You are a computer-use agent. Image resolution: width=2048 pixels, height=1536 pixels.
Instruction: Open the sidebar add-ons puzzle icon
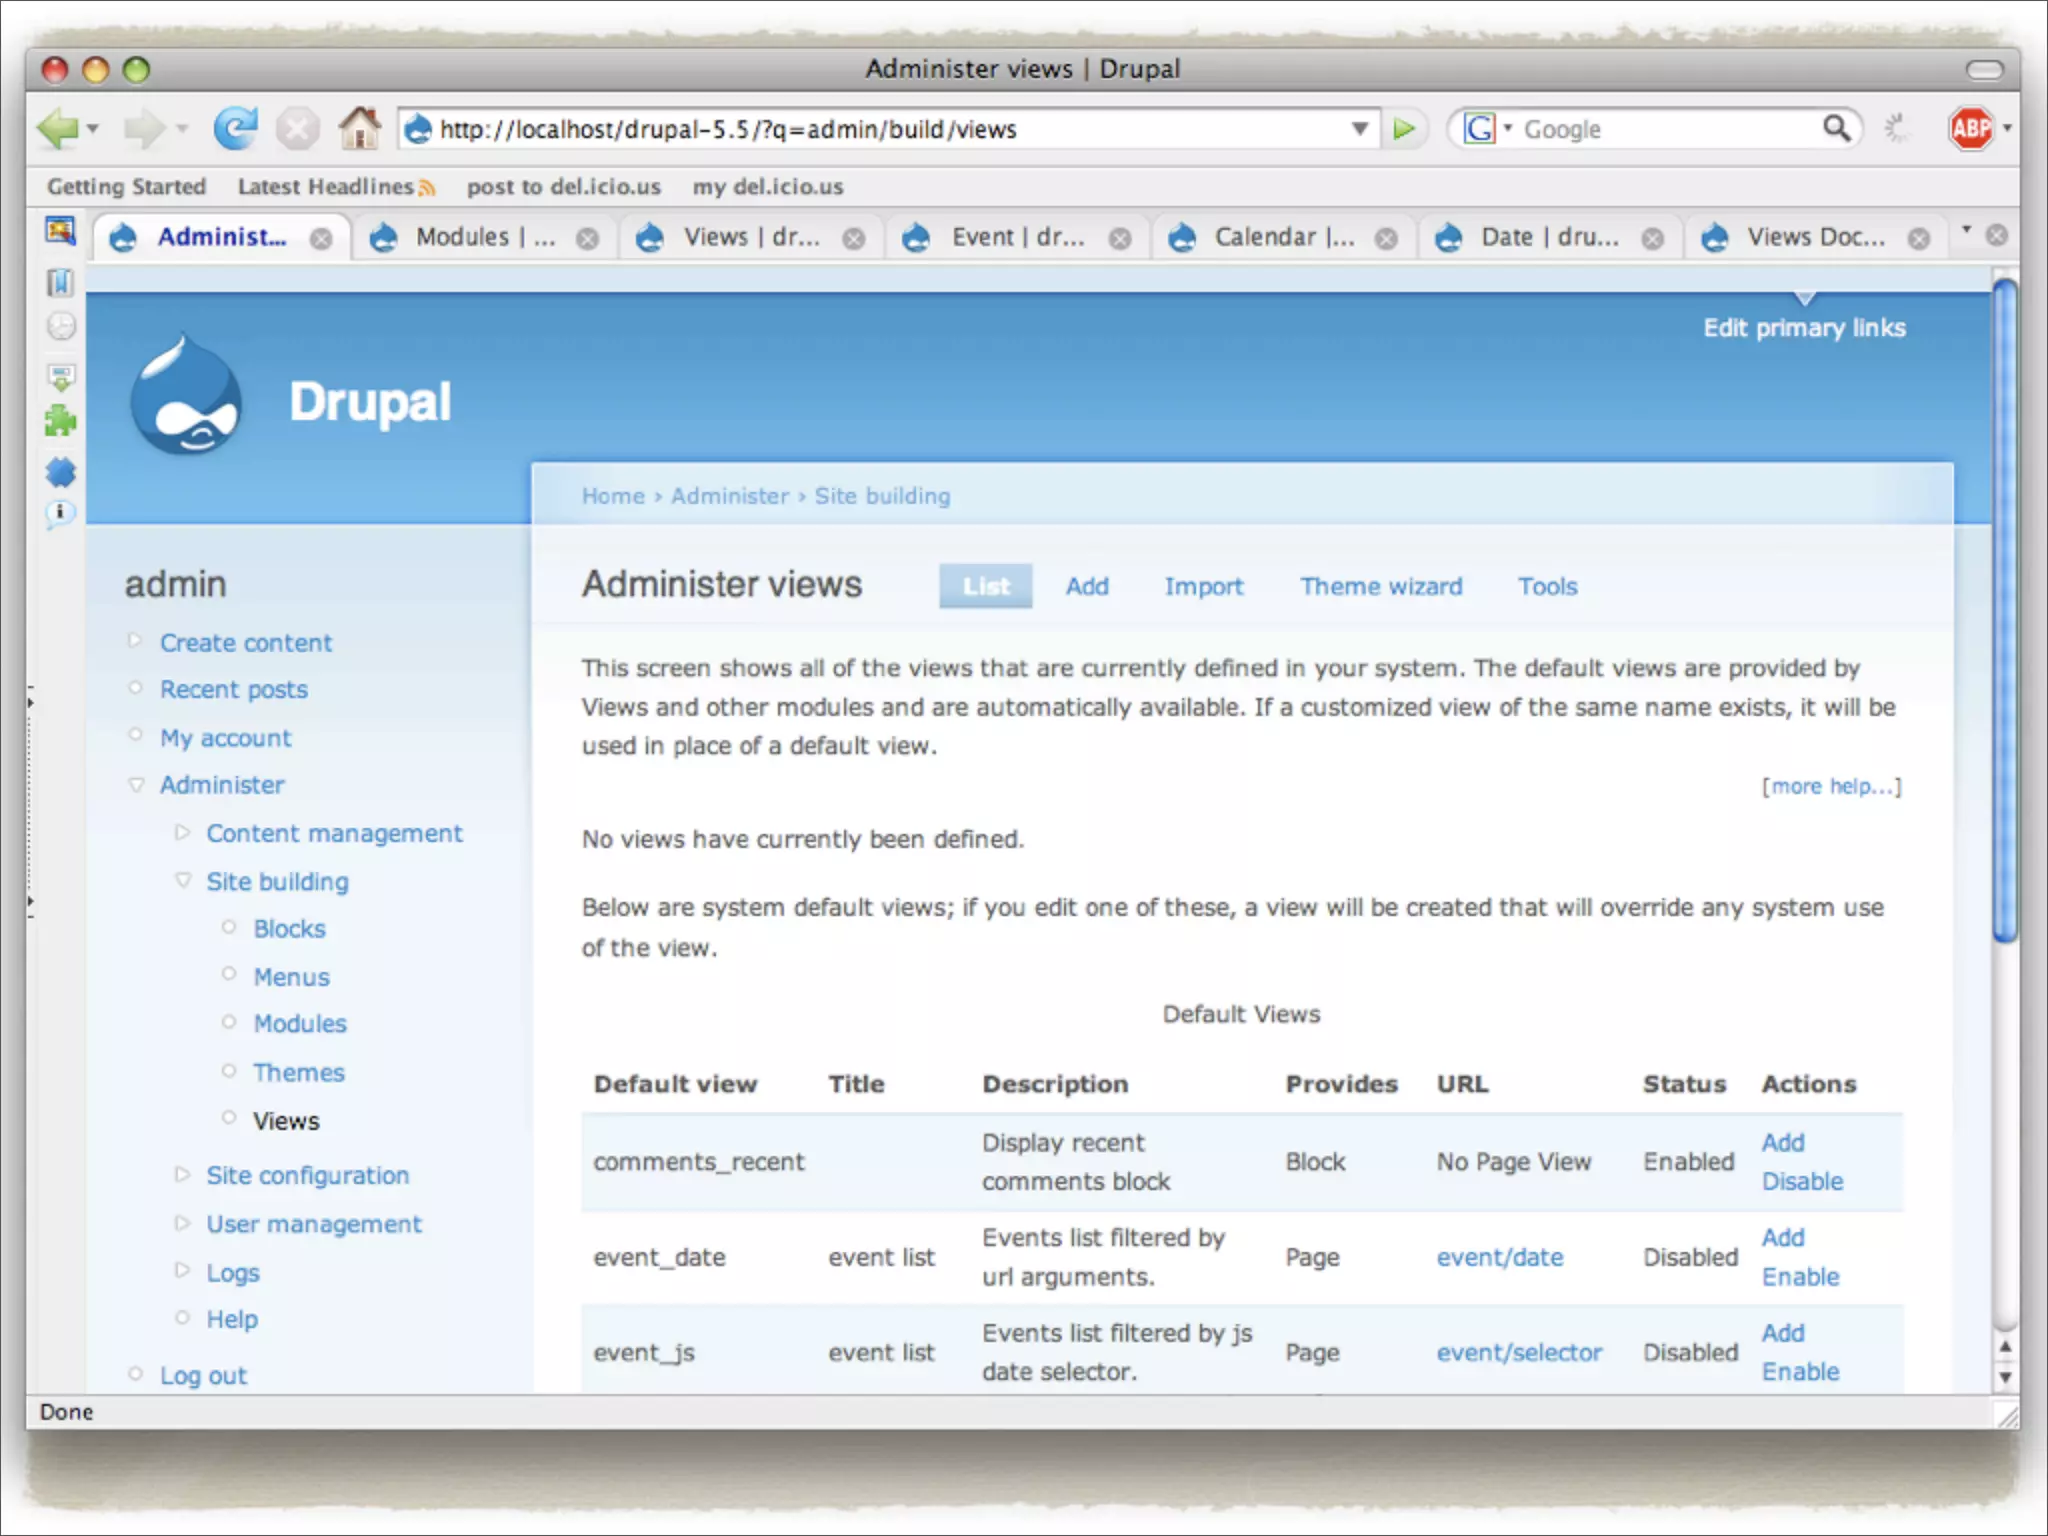pyautogui.click(x=61, y=421)
